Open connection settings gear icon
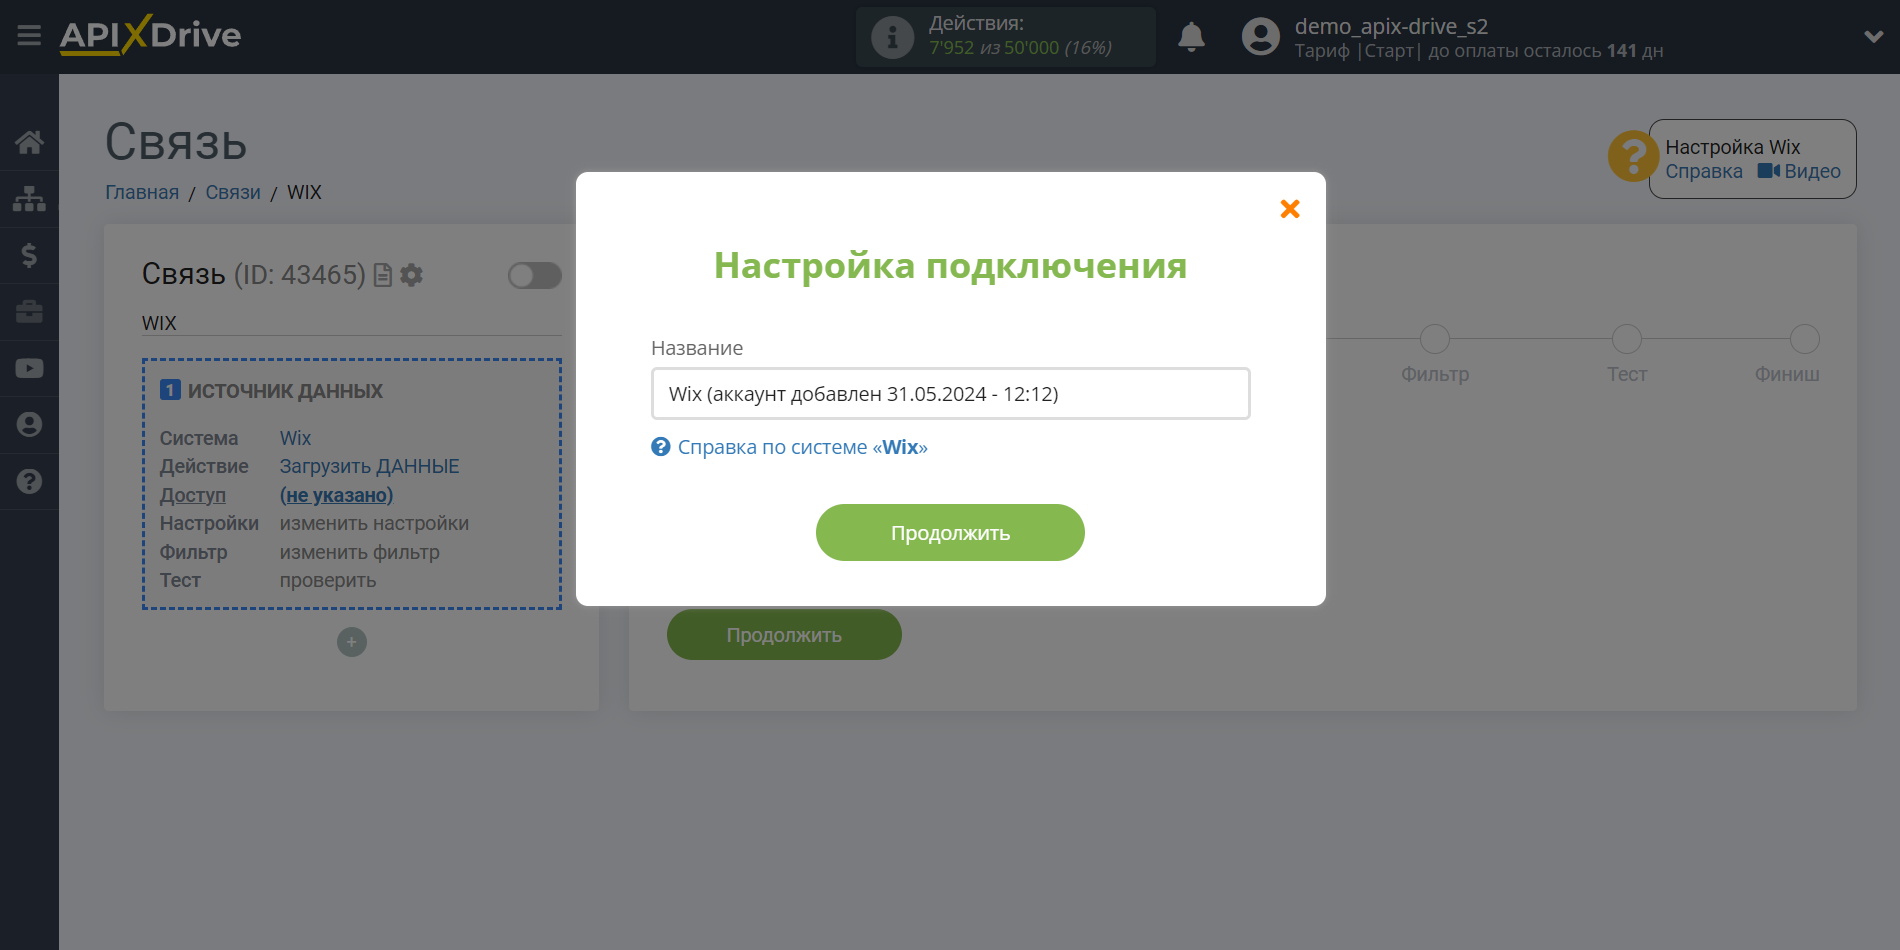This screenshot has height=950, width=1900. (411, 275)
